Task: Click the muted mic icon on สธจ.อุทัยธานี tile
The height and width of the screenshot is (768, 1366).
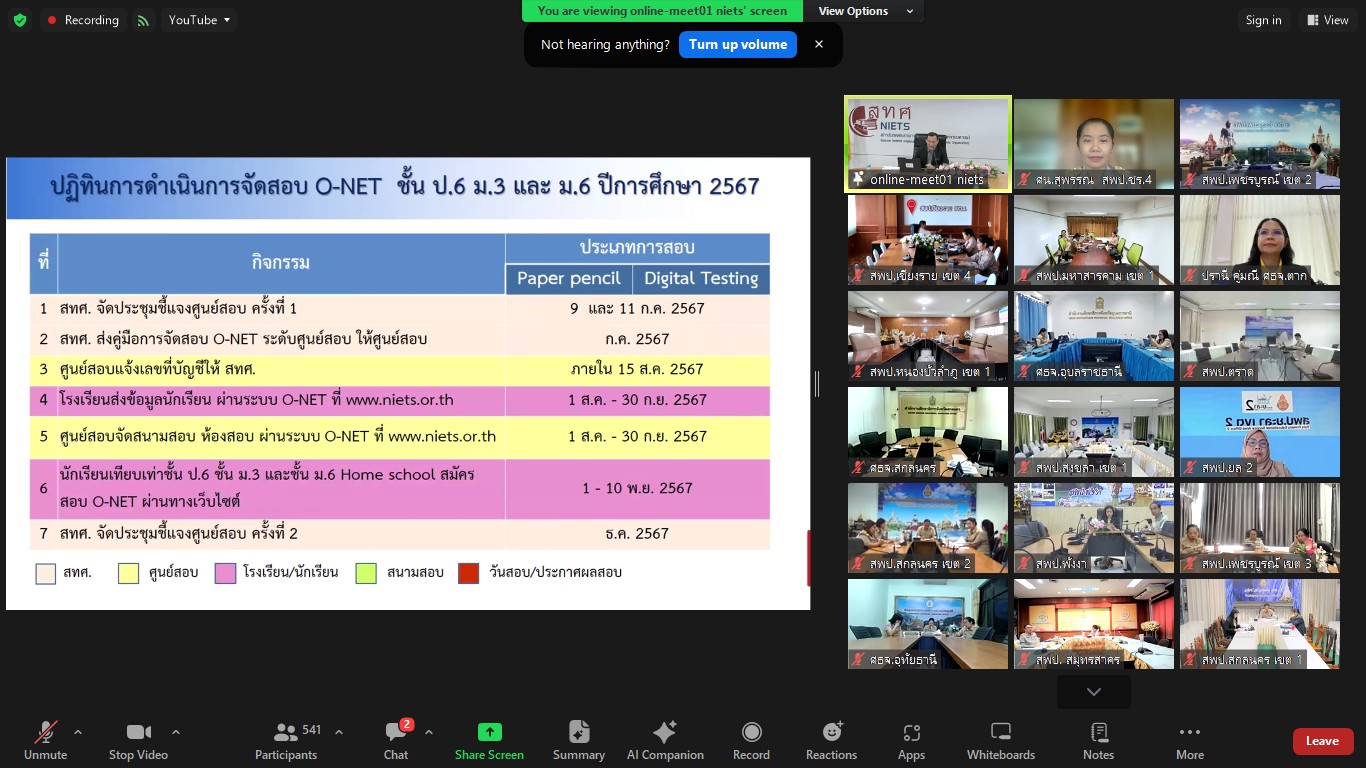Action: [859, 660]
